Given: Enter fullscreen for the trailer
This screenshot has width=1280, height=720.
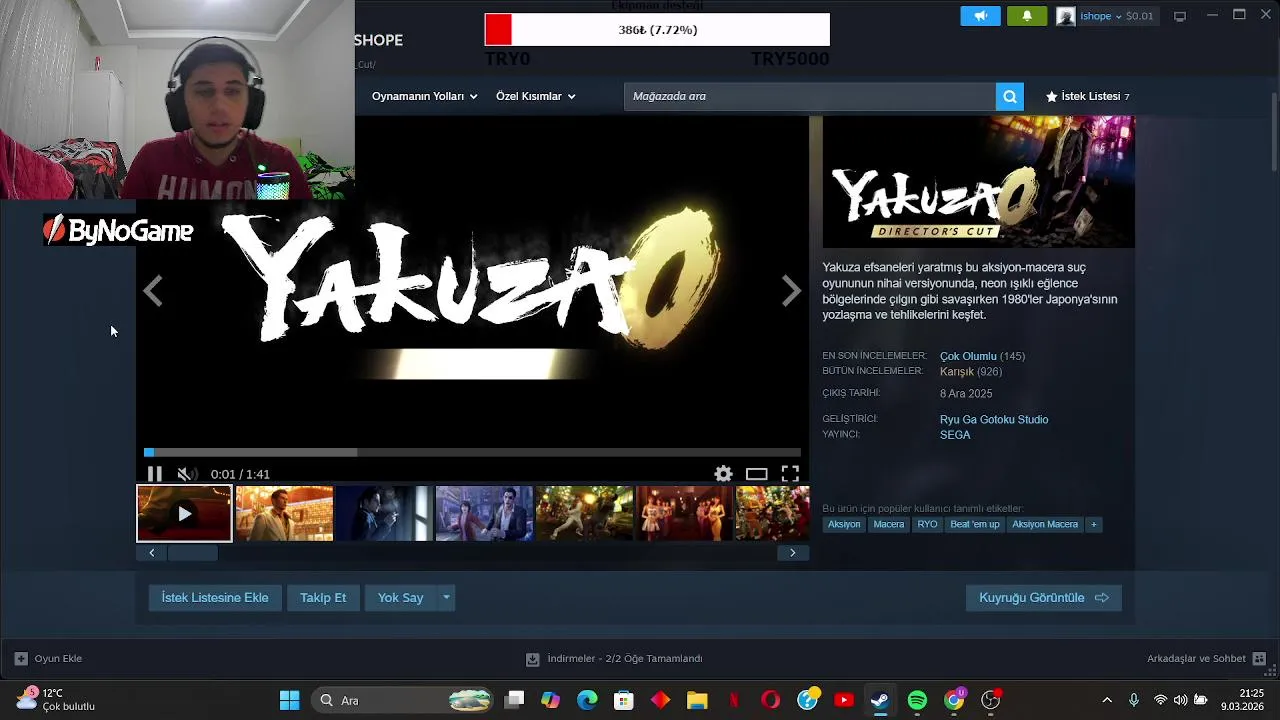Looking at the screenshot, I should pyautogui.click(x=790, y=474).
